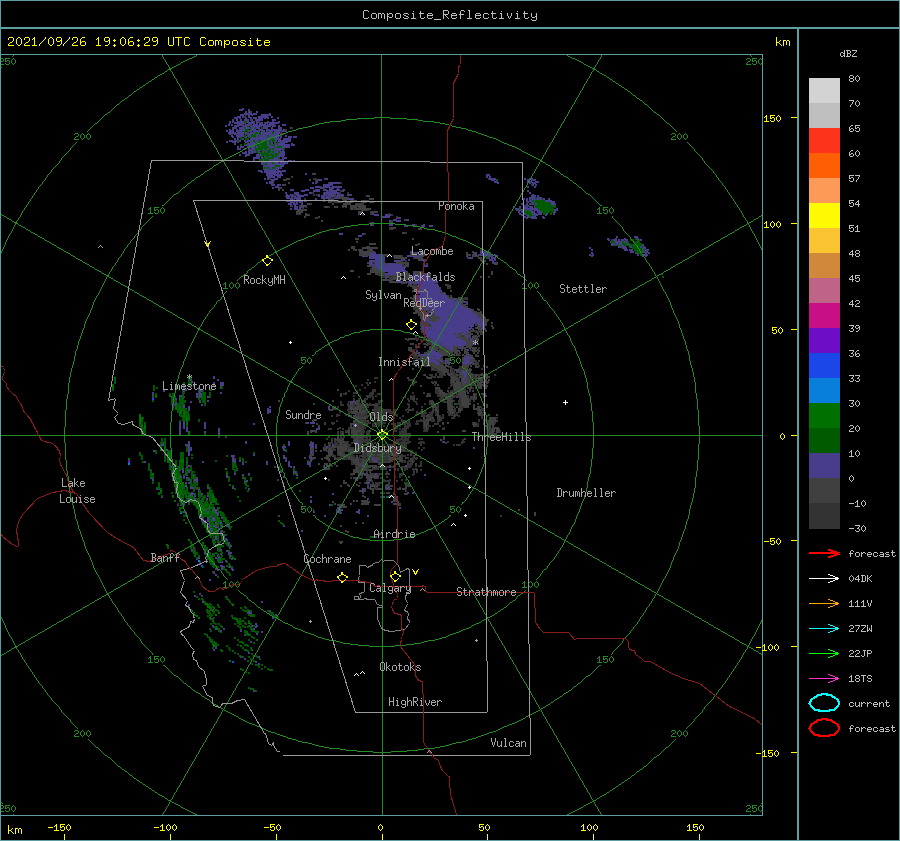This screenshot has height=841, width=900.
Task: Select the light gray 70-80 dBZ swatch
Action: 824,91
